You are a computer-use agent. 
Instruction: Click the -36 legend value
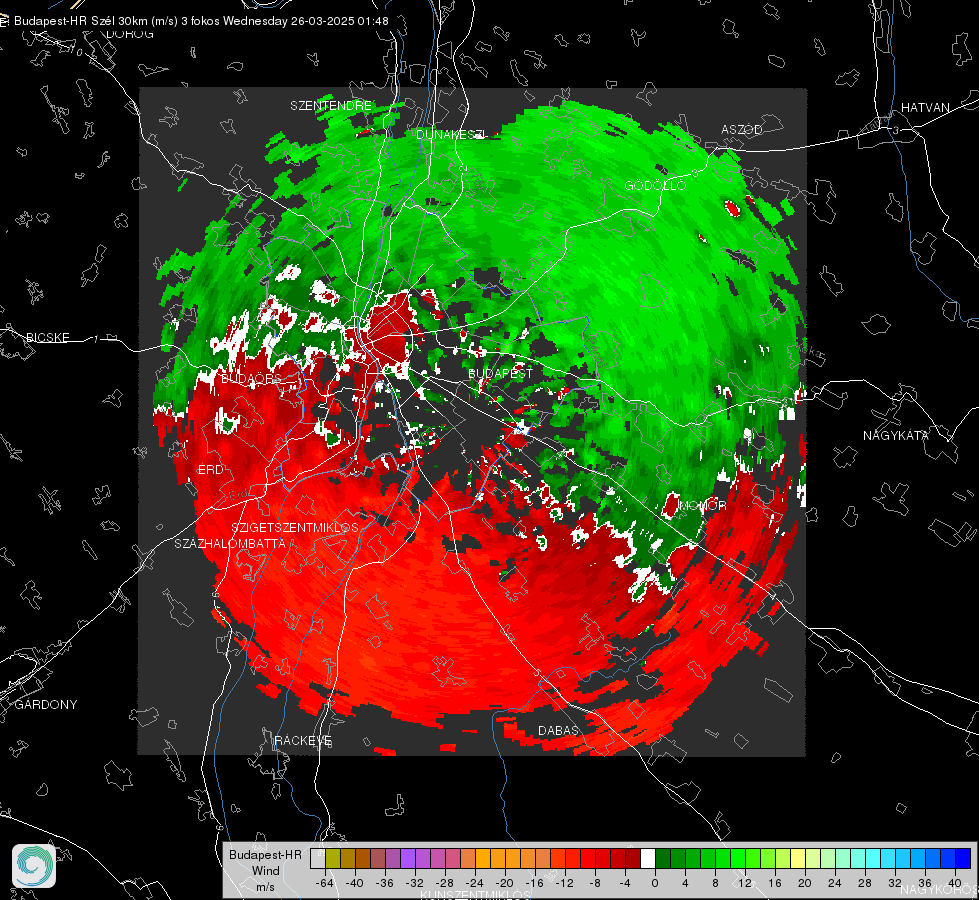(385, 883)
